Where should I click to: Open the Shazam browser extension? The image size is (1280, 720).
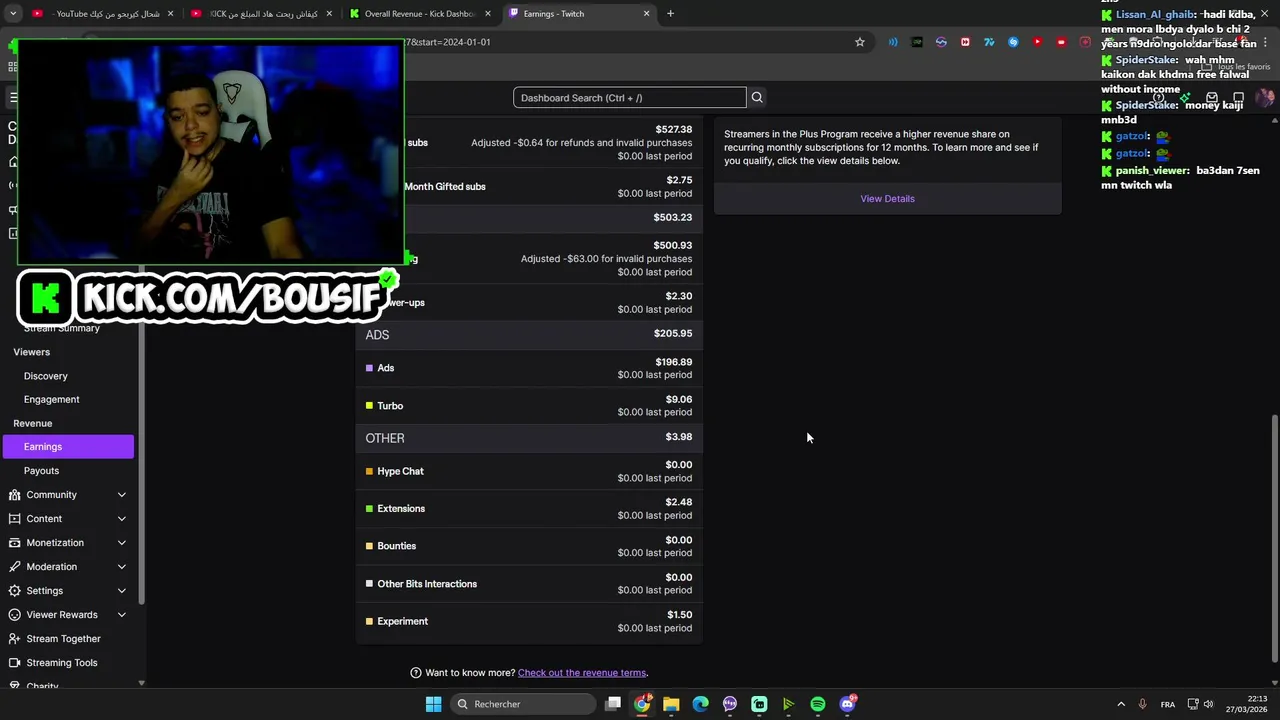[x=1013, y=42]
